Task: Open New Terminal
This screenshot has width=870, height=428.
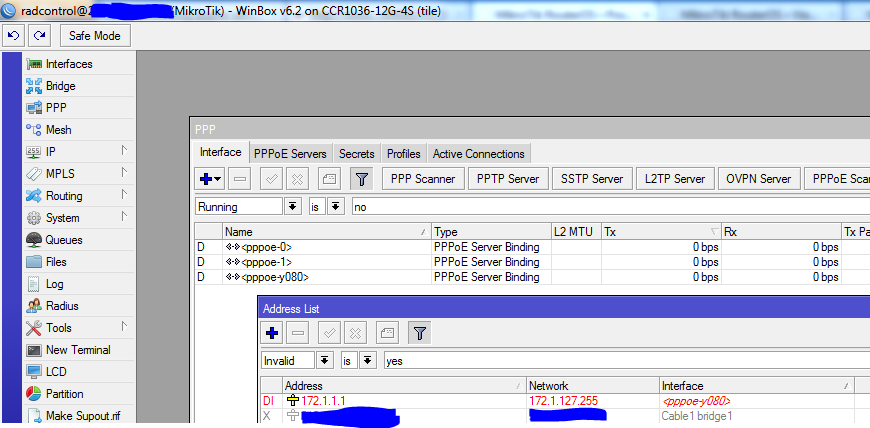Action: coord(78,350)
